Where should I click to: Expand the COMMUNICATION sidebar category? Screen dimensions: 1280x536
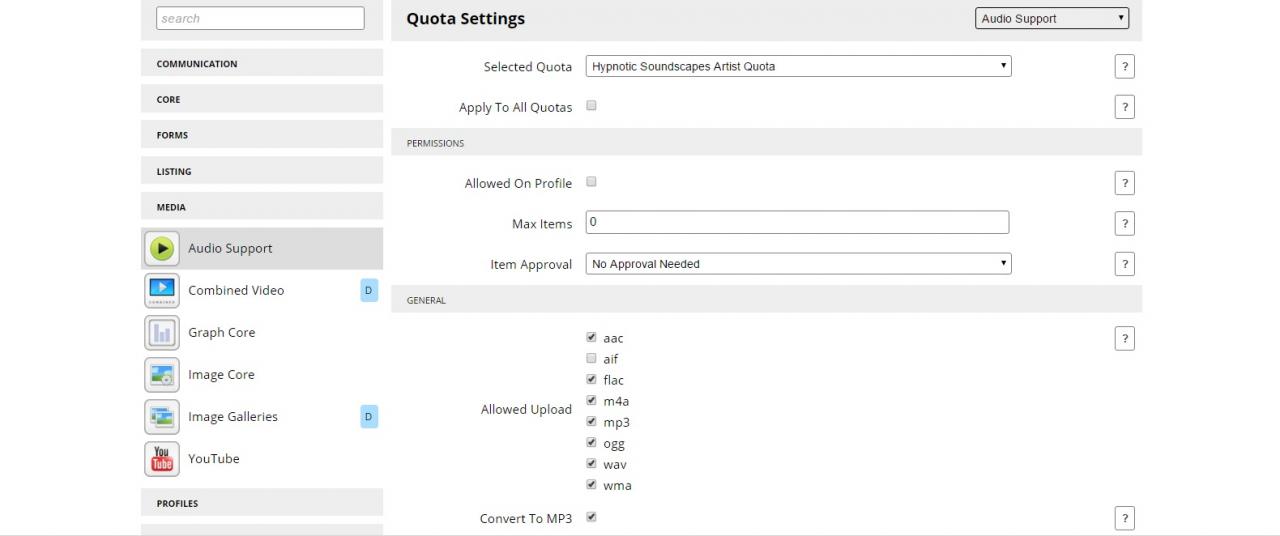tap(262, 63)
